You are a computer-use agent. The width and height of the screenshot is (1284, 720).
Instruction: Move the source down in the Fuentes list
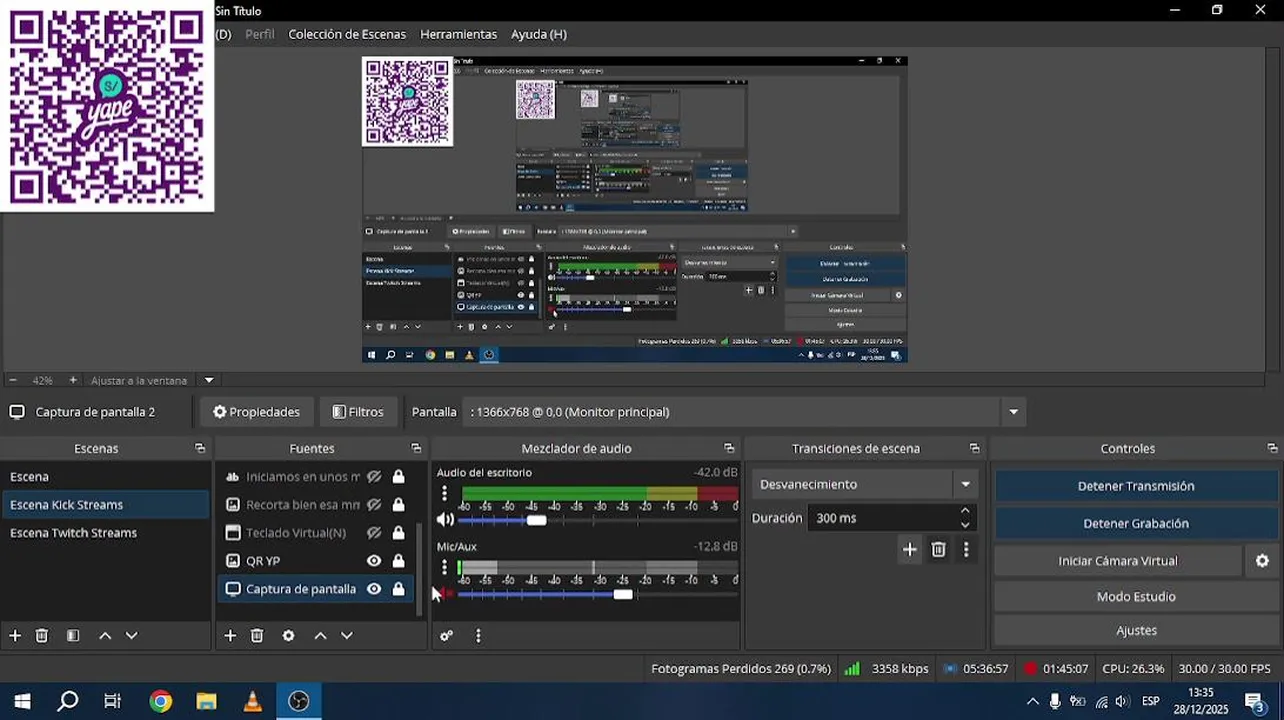tap(347, 635)
